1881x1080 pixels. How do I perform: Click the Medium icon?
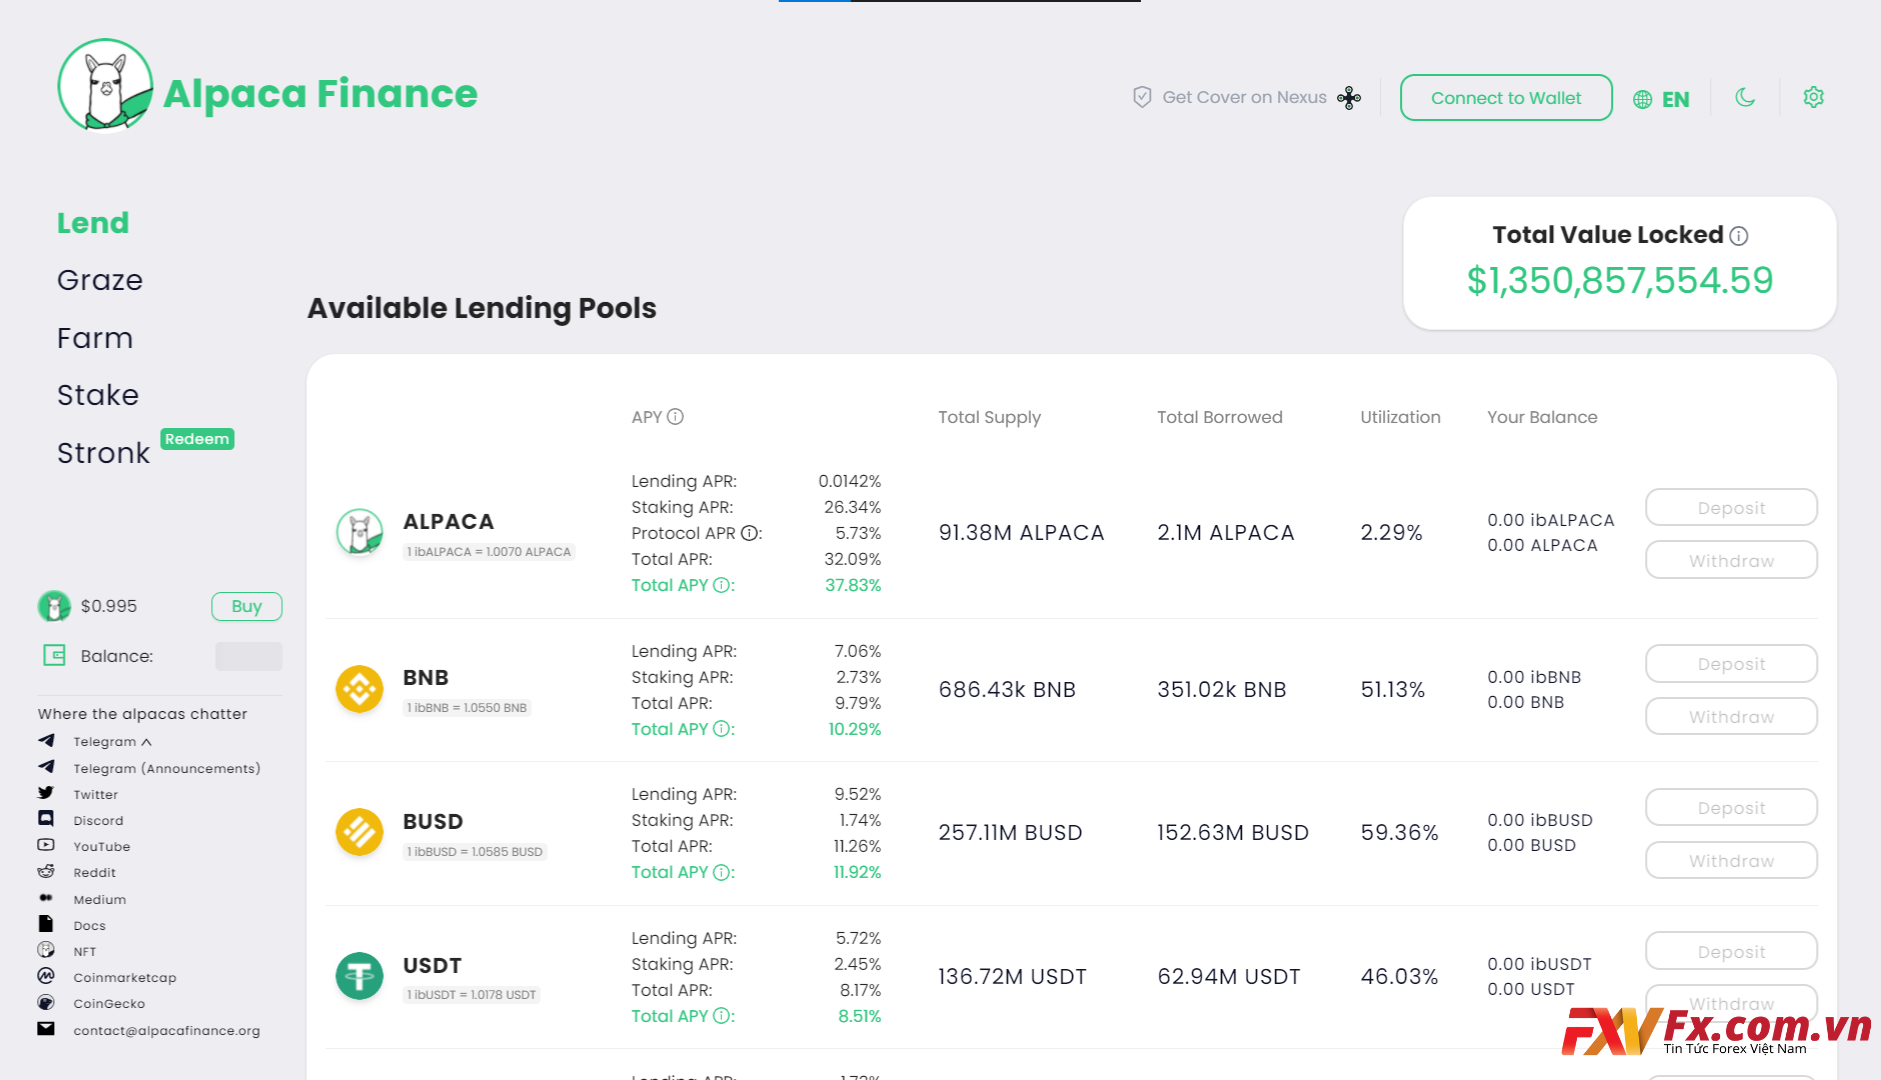46,898
